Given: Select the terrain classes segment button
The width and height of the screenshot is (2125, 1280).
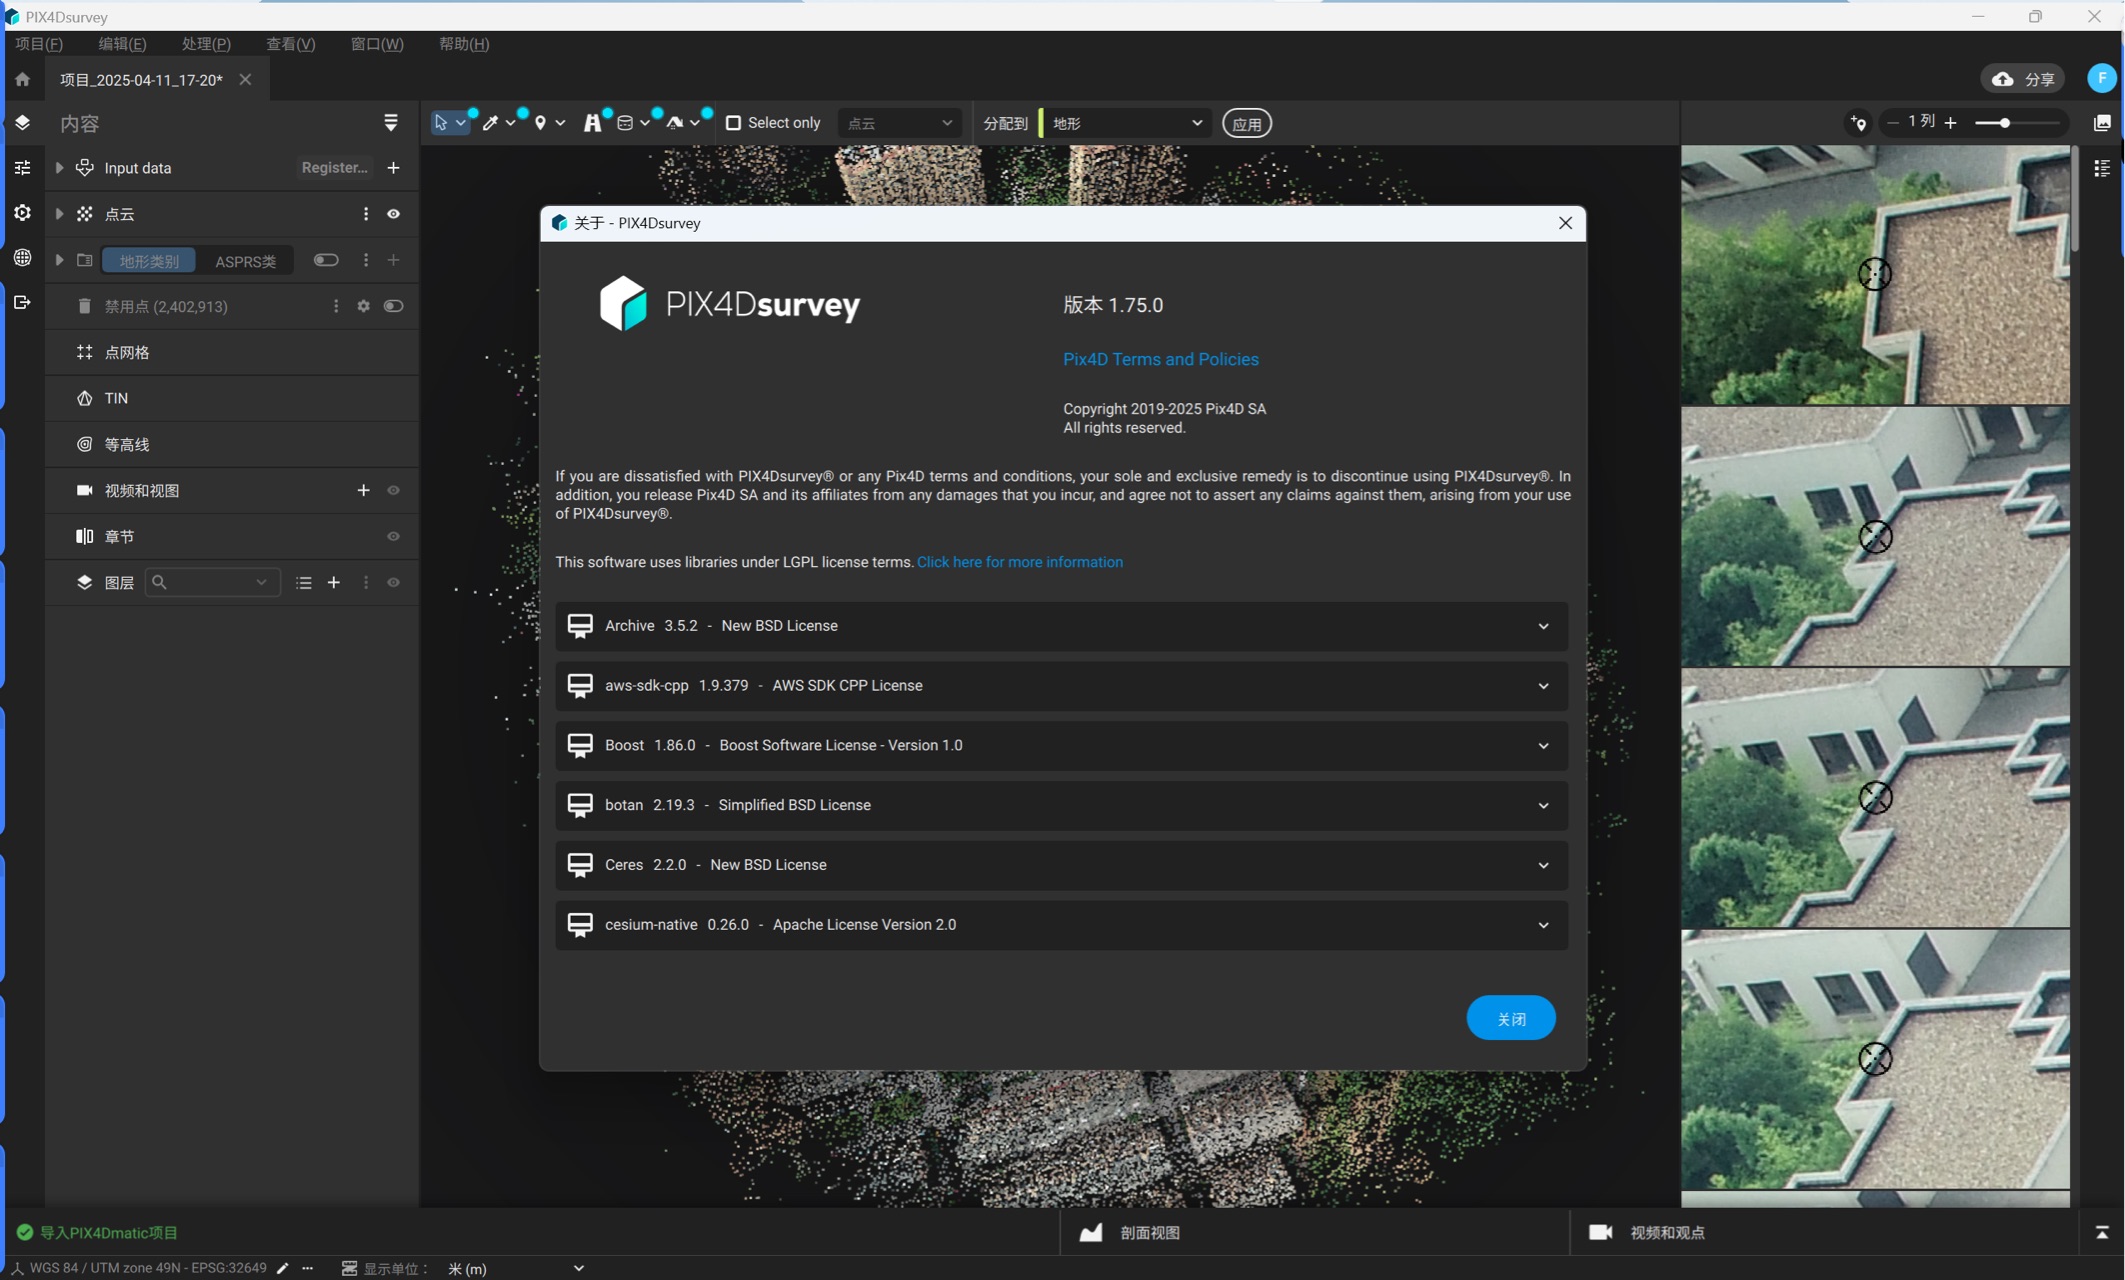Looking at the screenshot, I should click(149, 261).
